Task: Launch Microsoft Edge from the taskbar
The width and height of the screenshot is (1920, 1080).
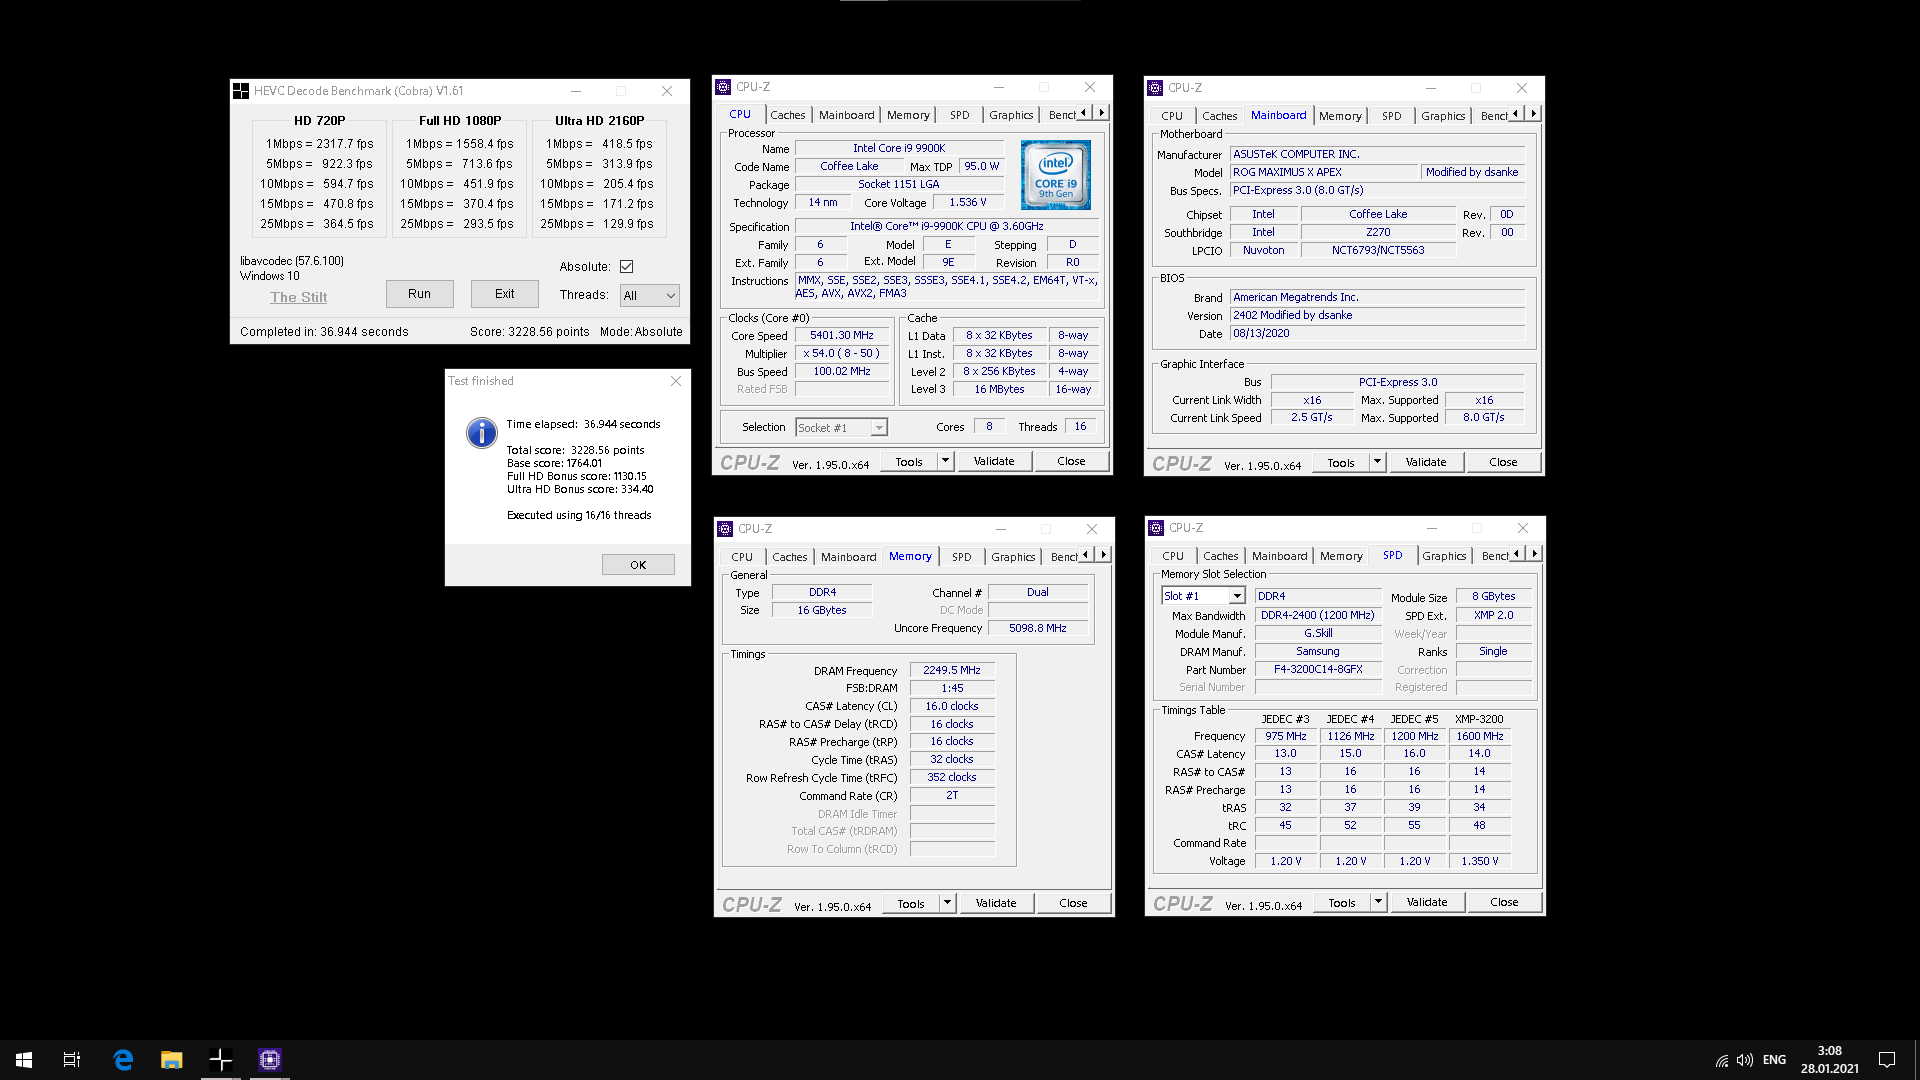Action: coord(123,1060)
